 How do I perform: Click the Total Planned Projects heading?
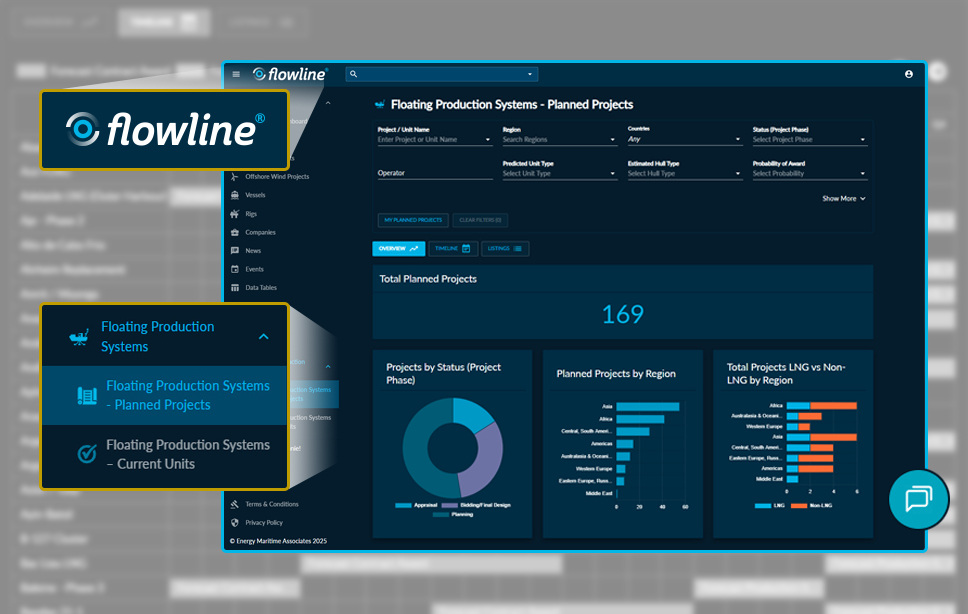click(x=428, y=279)
